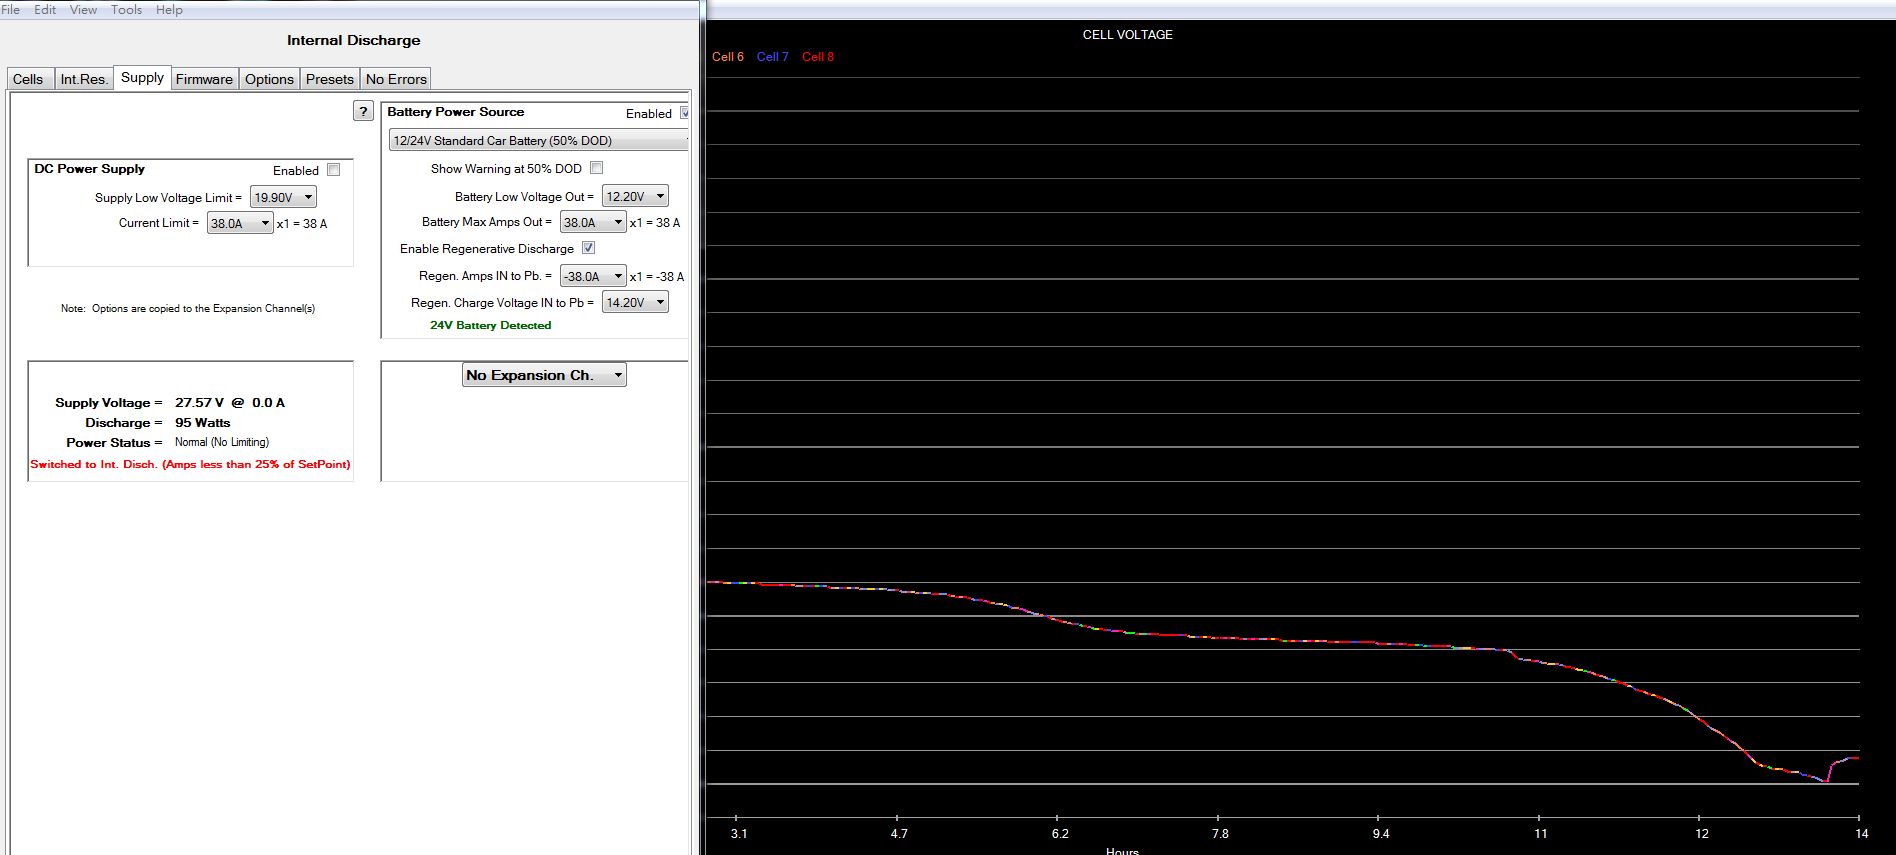Open the Int.Res. tab
The width and height of the screenshot is (1896, 855).
pyautogui.click(x=84, y=79)
